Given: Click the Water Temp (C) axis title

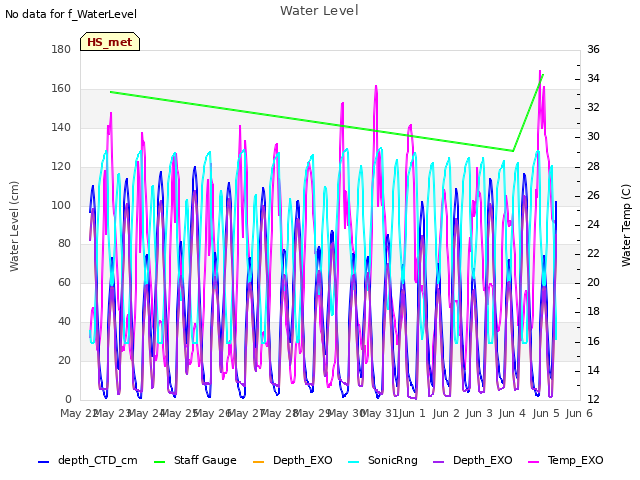Looking at the screenshot, I should [626, 226].
